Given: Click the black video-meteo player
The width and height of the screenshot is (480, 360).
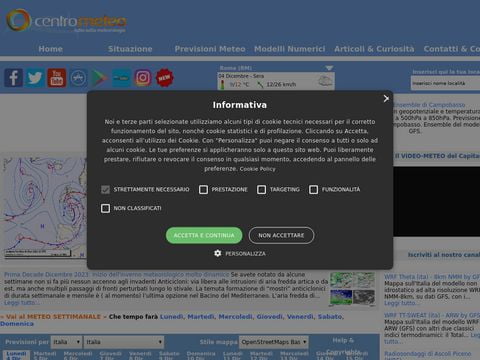Looking at the screenshot, I should pyautogui.click(x=437, y=201).
